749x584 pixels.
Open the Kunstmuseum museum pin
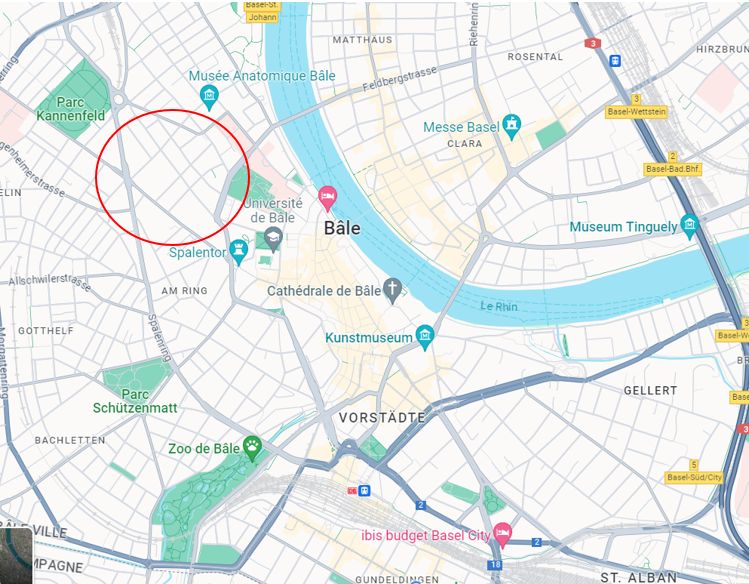[x=424, y=337]
